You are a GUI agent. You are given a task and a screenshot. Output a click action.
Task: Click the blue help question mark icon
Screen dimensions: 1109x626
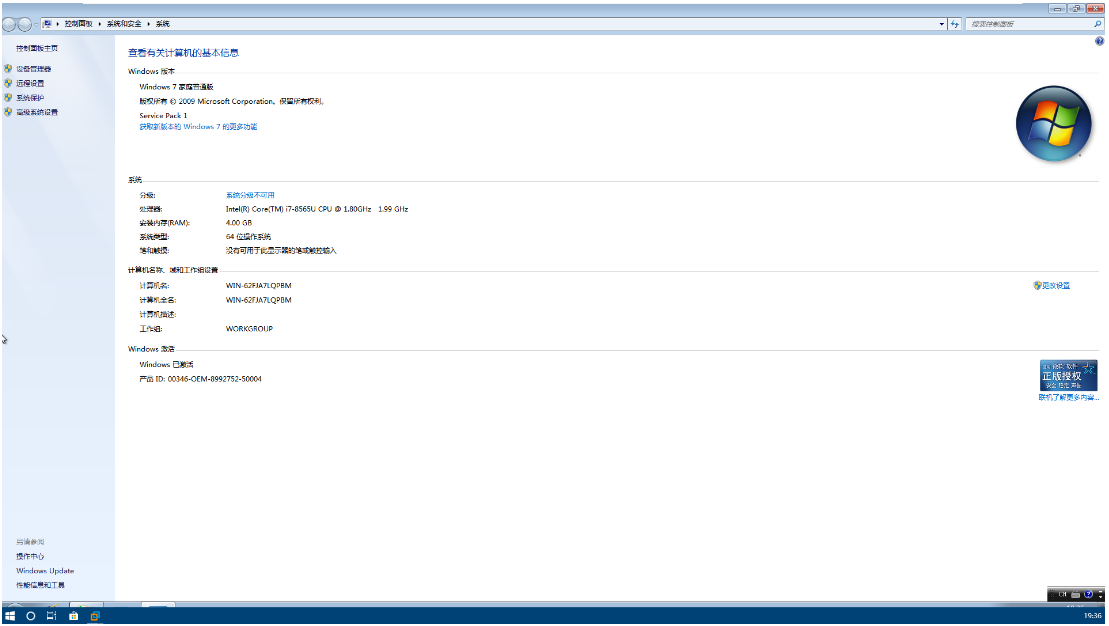pyautogui.click(x=1100, y=41)
